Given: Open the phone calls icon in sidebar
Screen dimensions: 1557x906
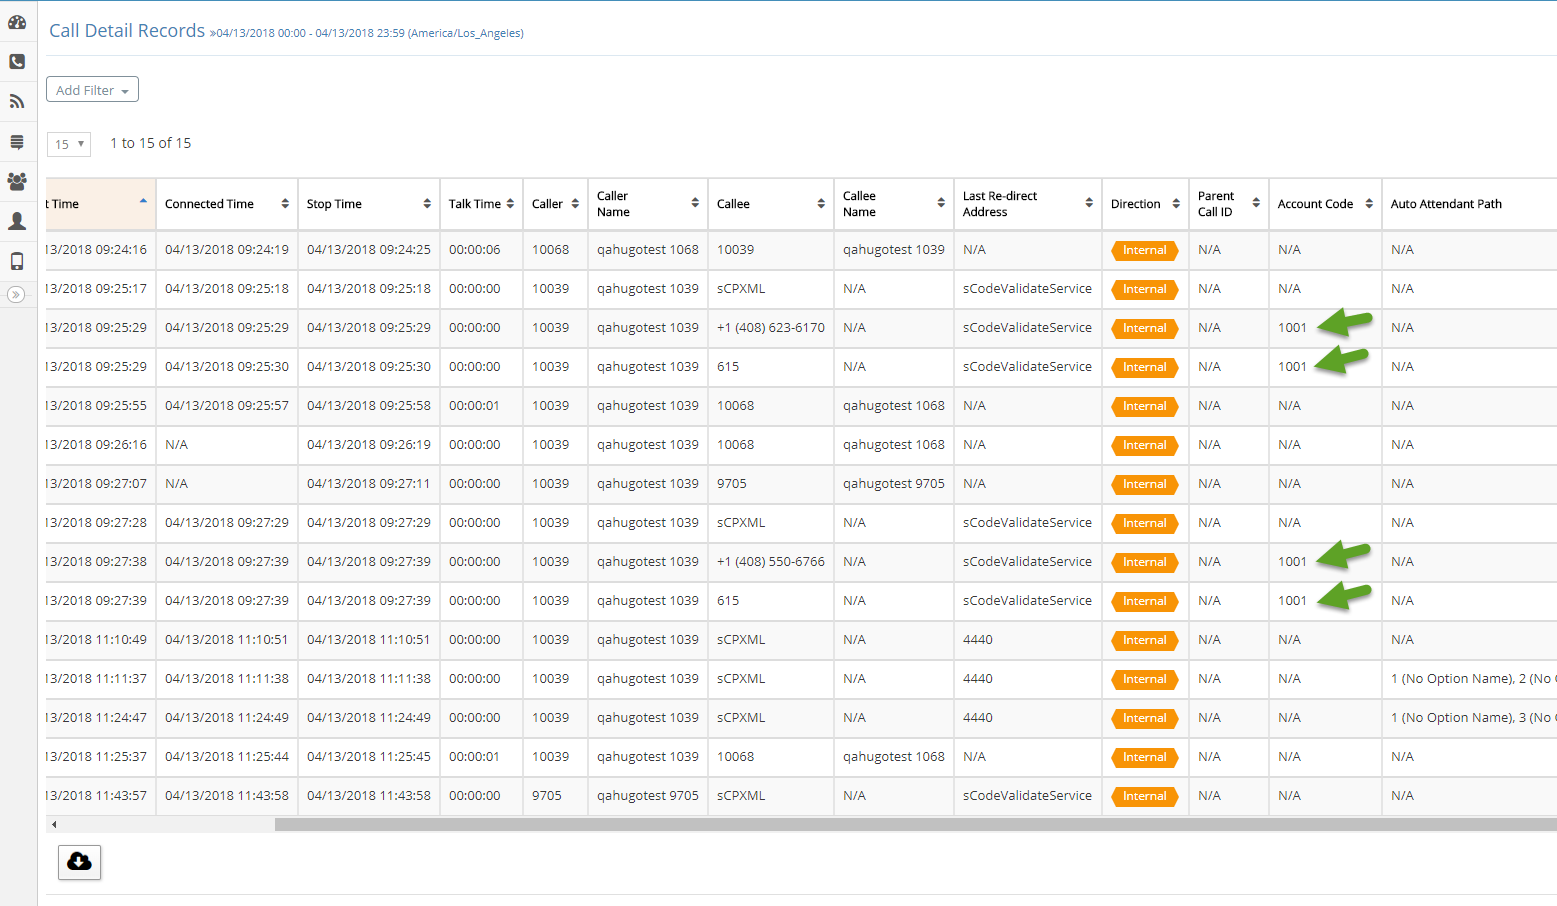Looking at the screenshot, I should (17, 62).
